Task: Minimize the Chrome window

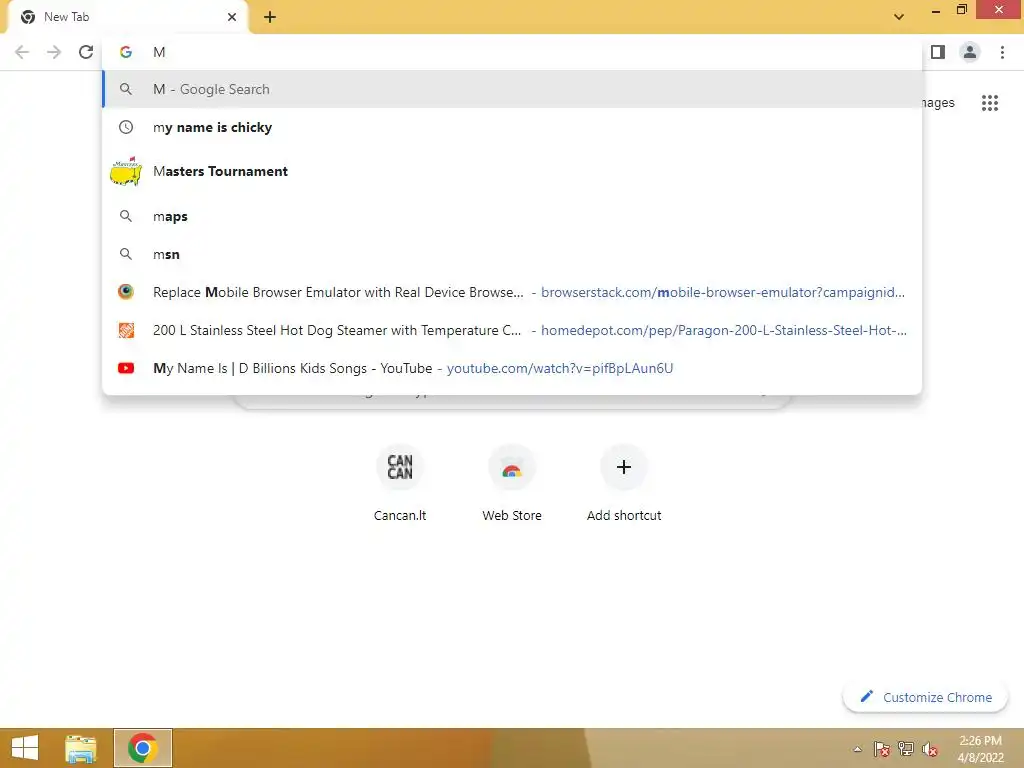Action: click(936, 11)
